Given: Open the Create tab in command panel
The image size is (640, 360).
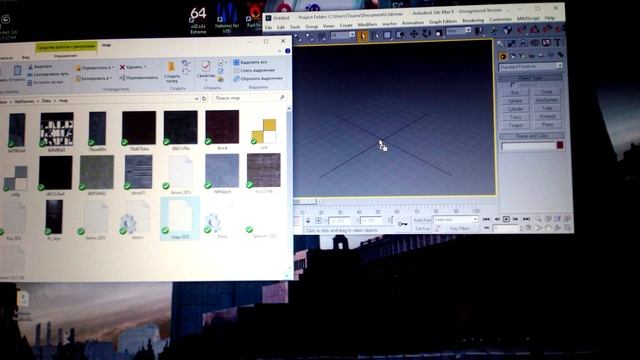Looking at the screenshot, I should (501, 43).
